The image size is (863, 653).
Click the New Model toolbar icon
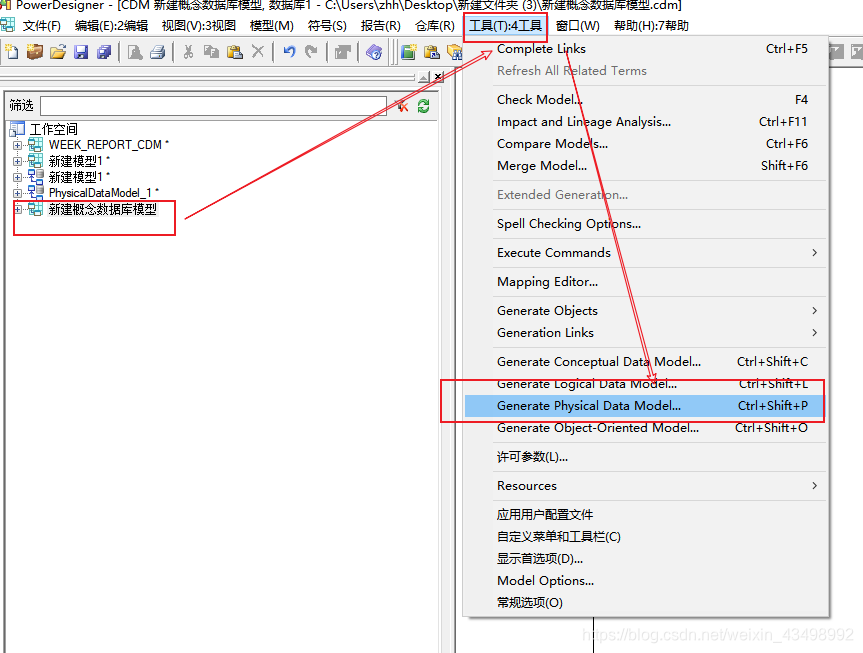pyautogui.click(x=12, y=52)
